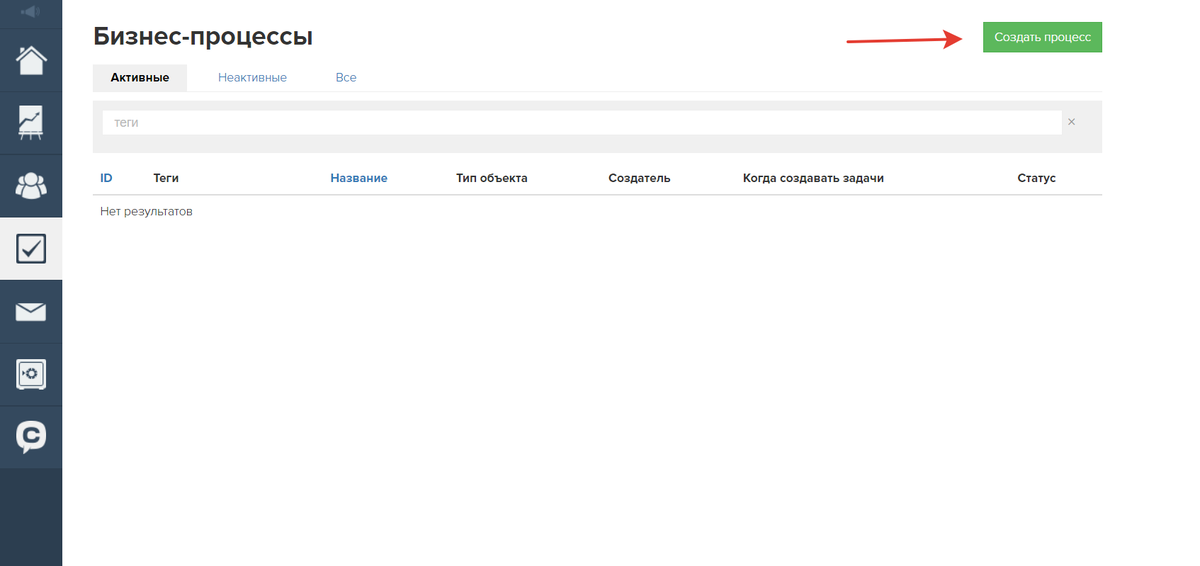Sort by the ID column header
This screenshot has width=1200, height=566.
[106, 178]
